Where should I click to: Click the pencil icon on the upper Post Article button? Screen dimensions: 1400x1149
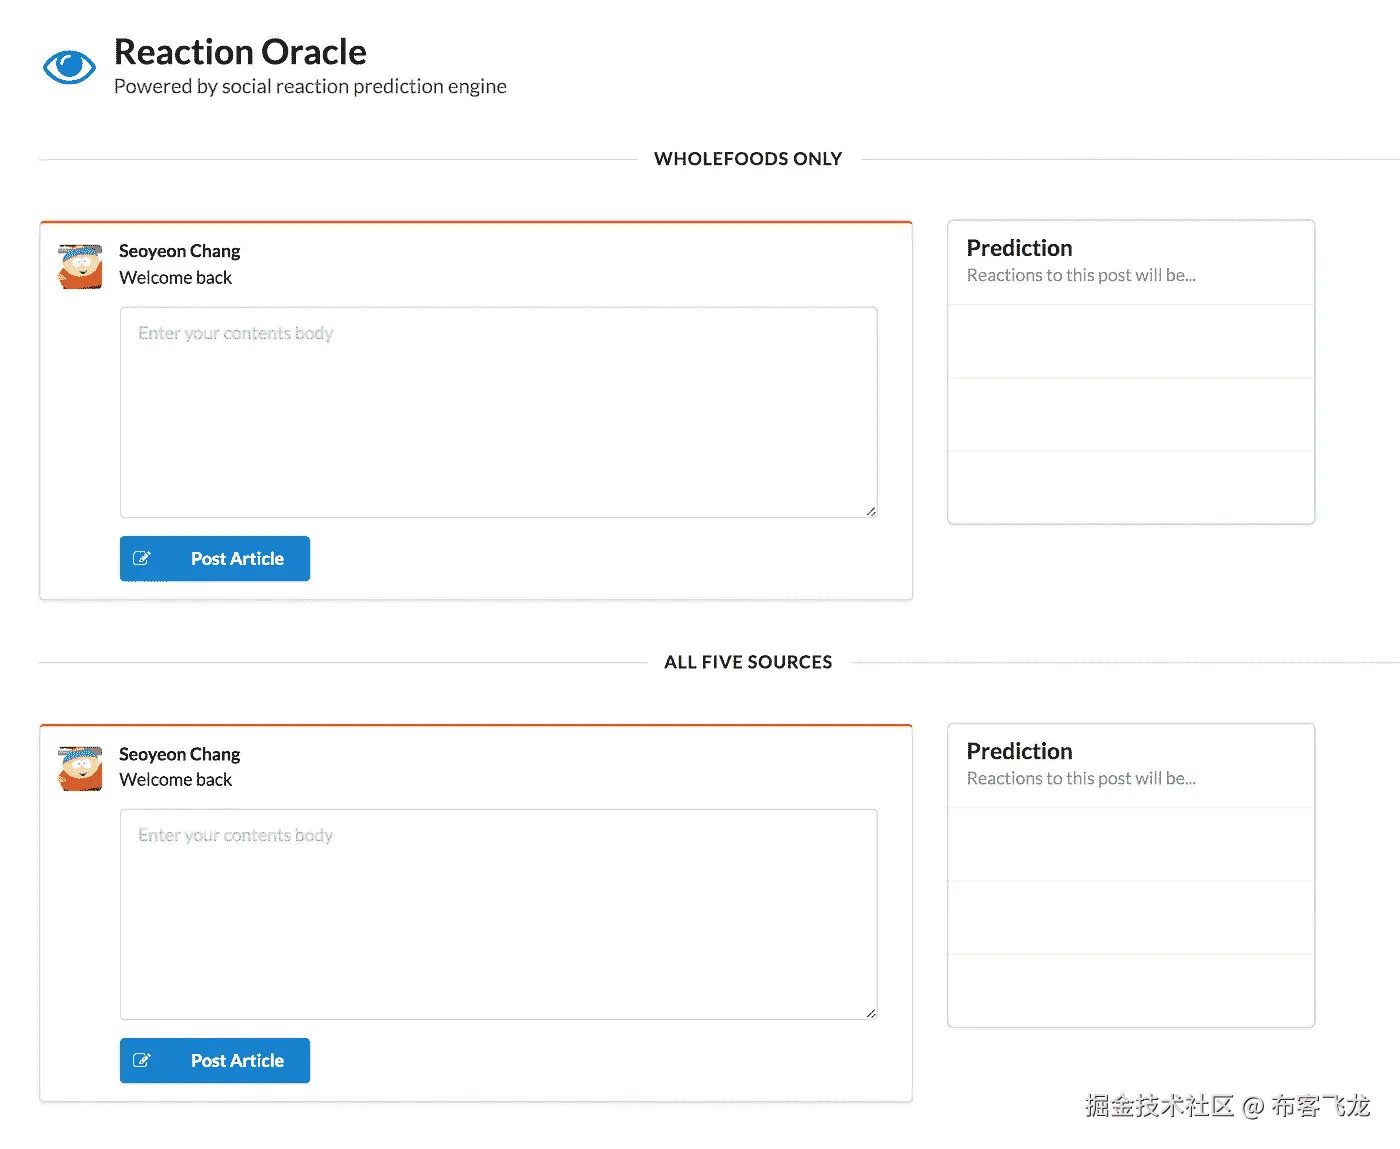pos(142,558)
